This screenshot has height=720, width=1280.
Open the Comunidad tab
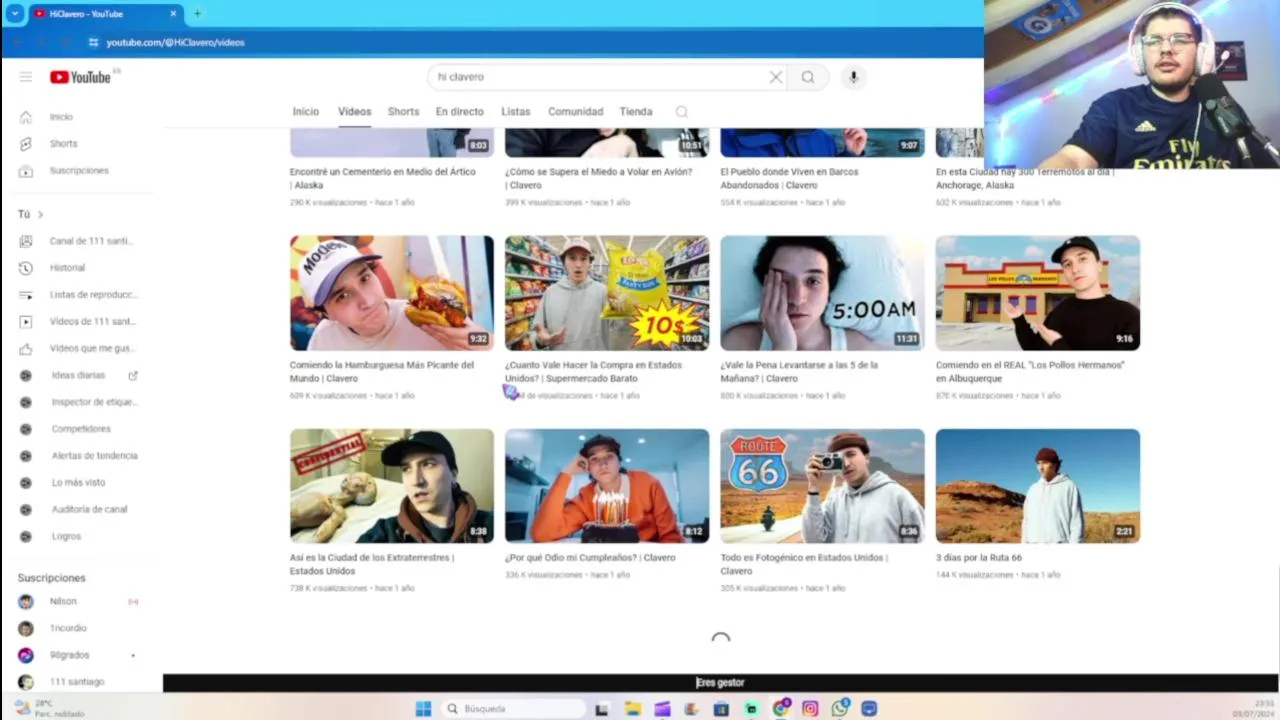(575, 112)
